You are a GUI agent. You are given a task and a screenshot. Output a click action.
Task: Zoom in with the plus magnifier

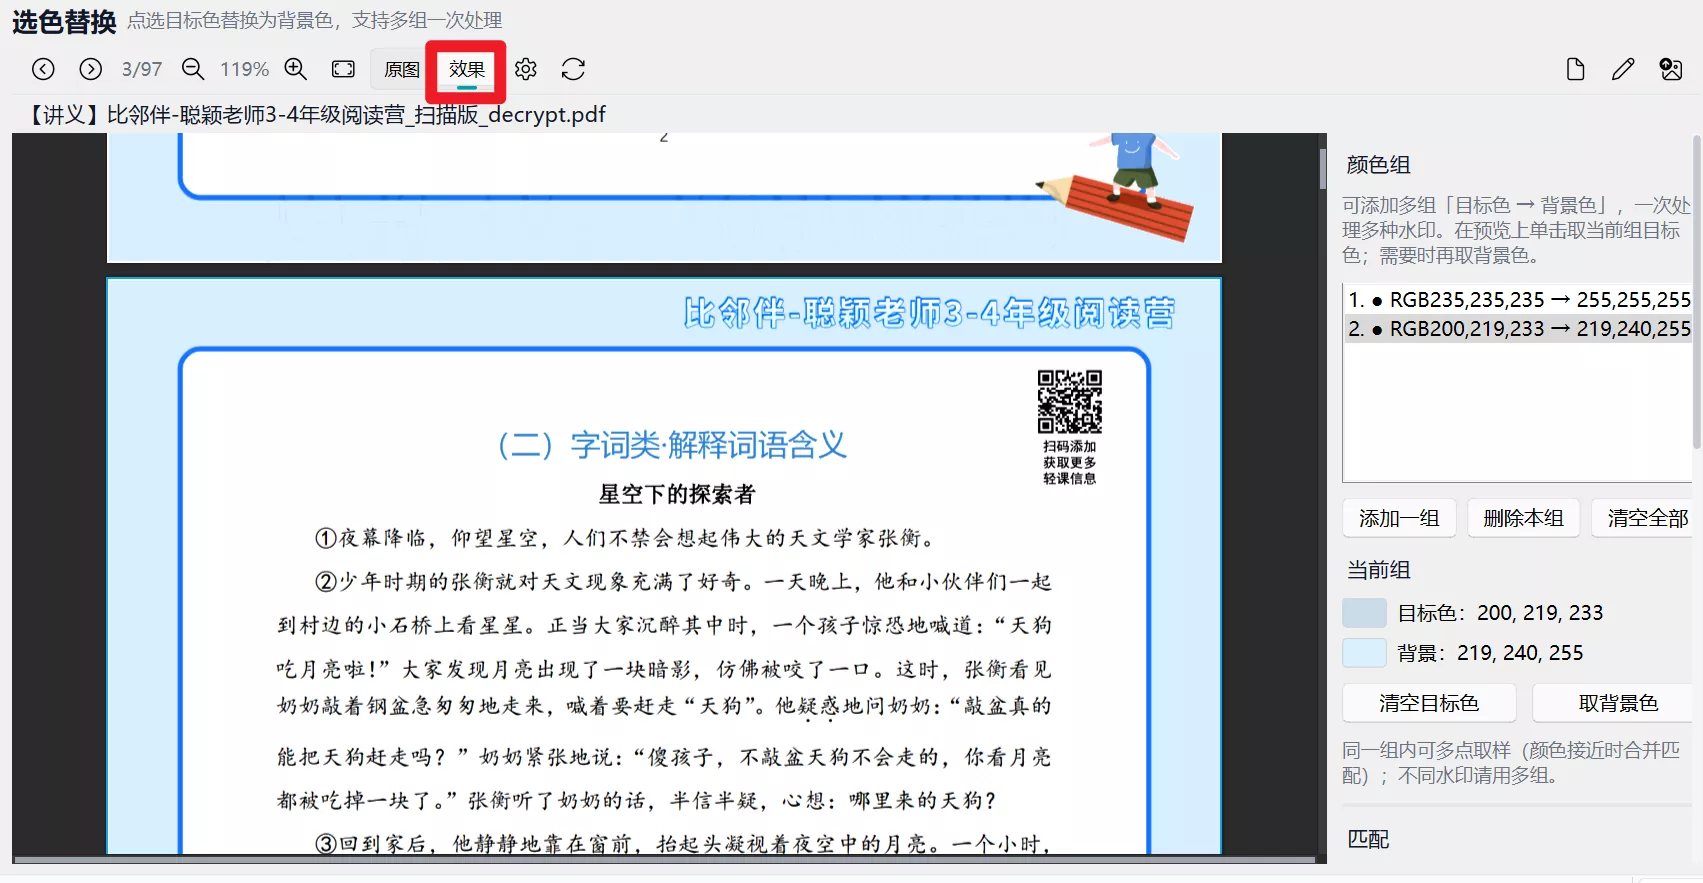(x=296, y=69)
